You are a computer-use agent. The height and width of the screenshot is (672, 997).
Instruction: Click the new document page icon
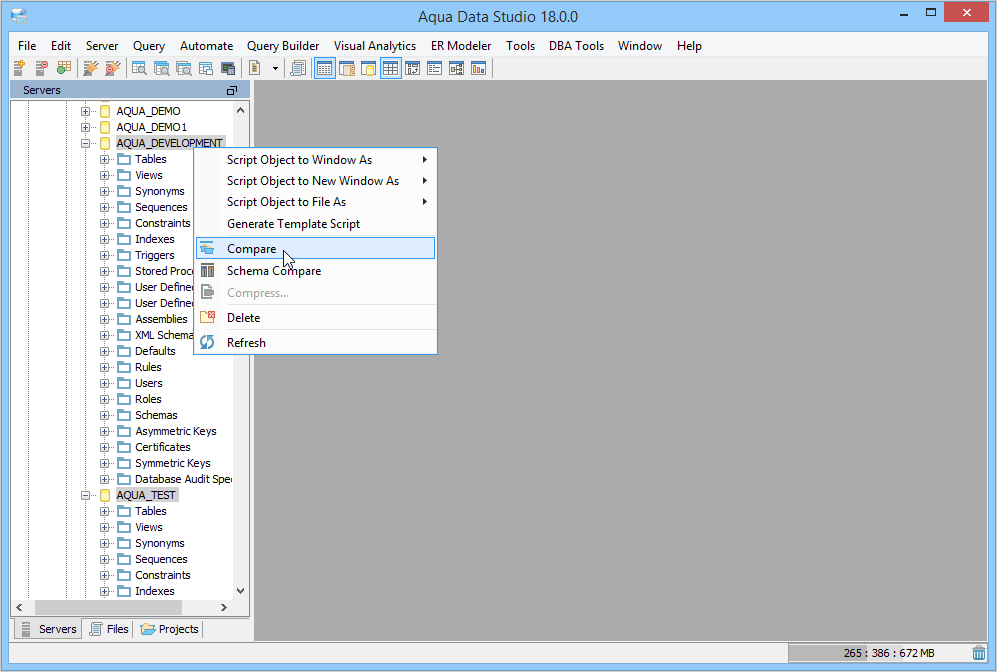click(x=255, y=68)
